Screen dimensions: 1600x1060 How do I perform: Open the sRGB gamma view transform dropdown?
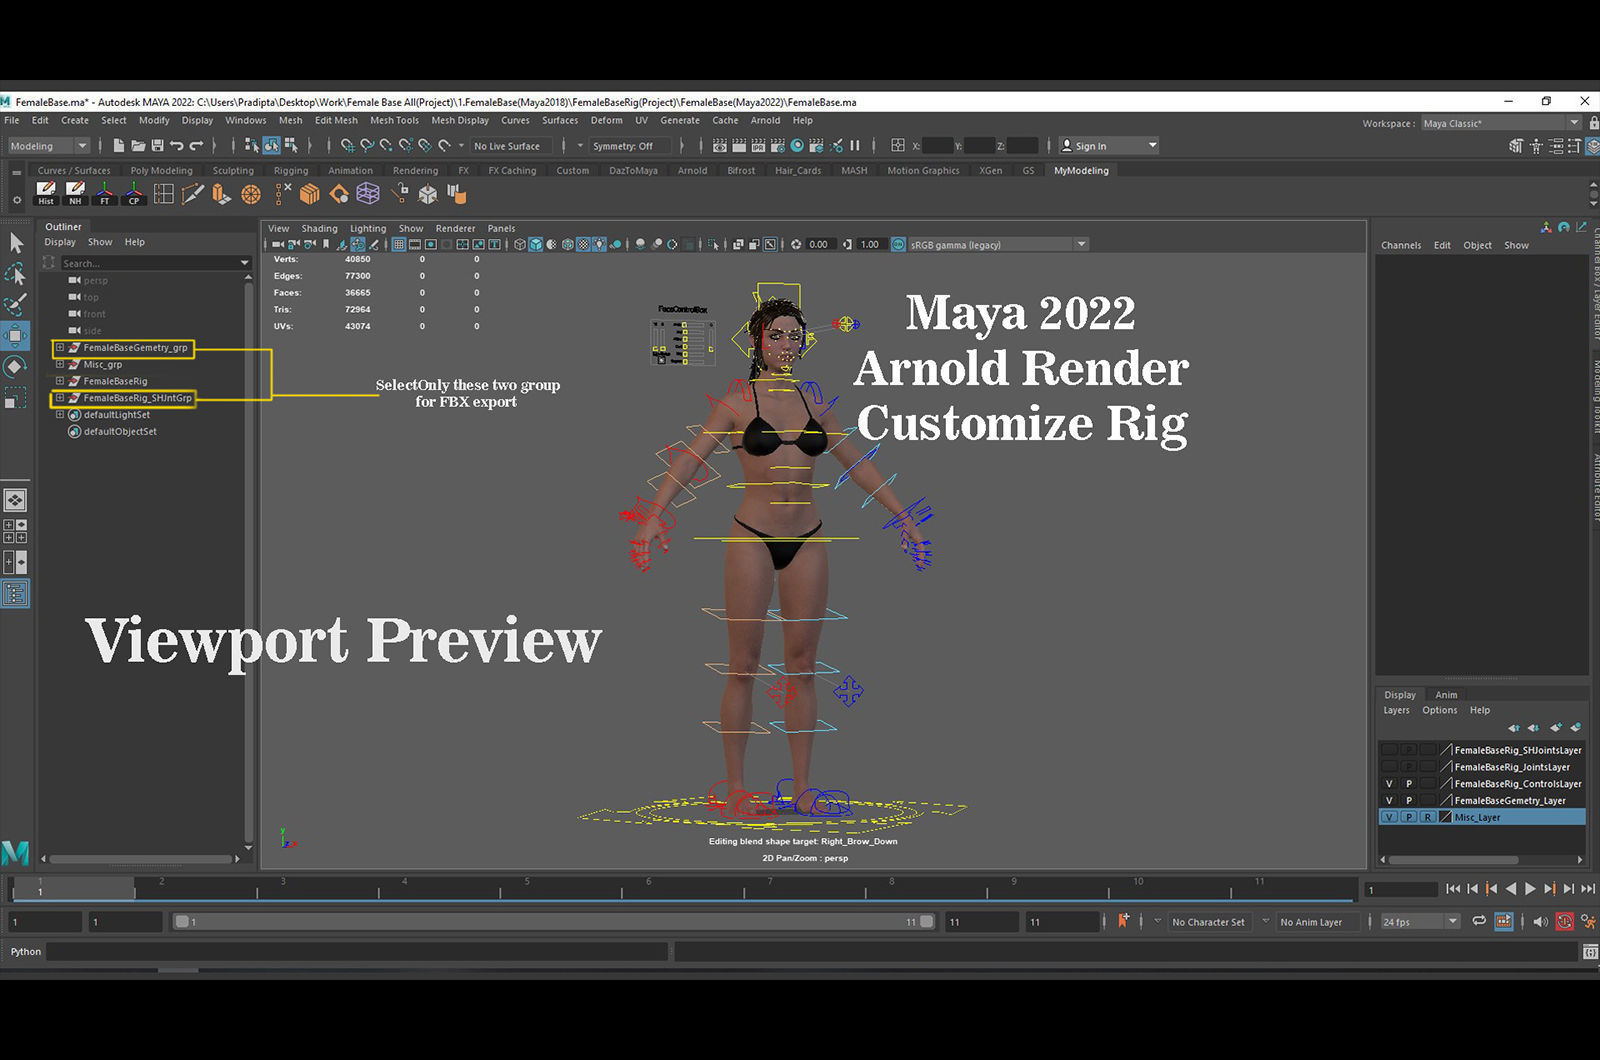(997, 245)
